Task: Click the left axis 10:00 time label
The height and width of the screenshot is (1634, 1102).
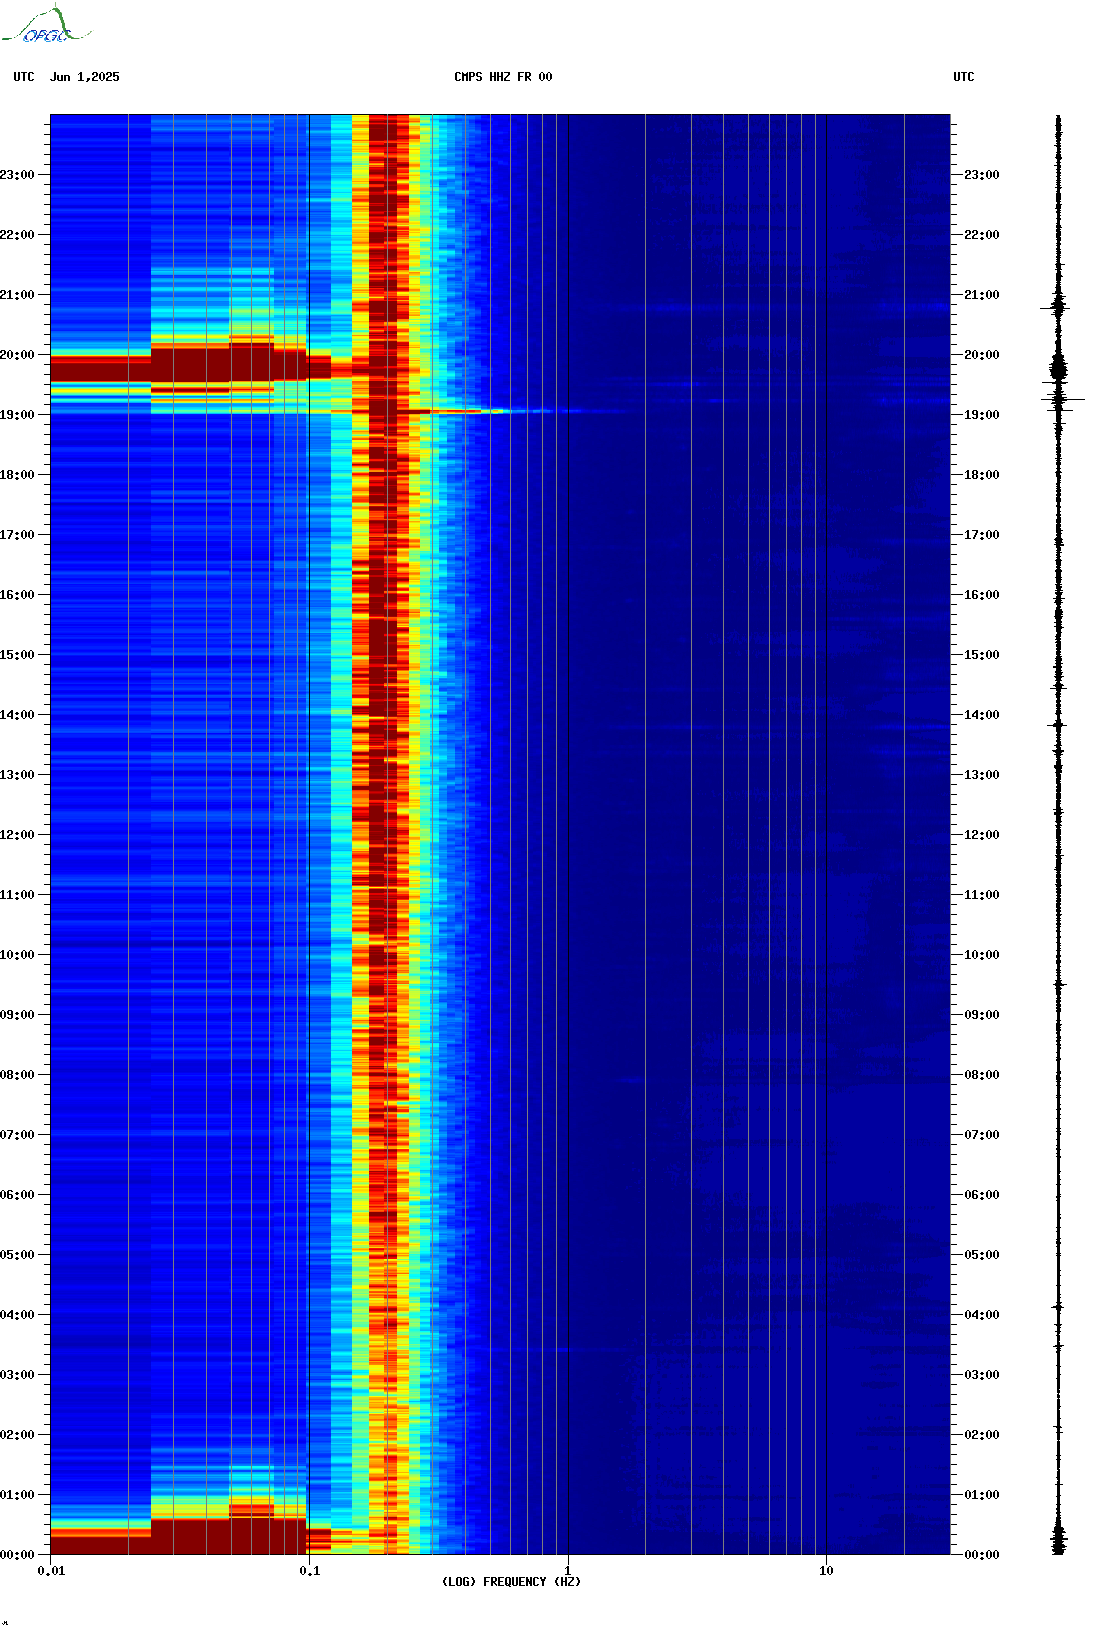Action: pyautogui.click(x=17, y=955)
